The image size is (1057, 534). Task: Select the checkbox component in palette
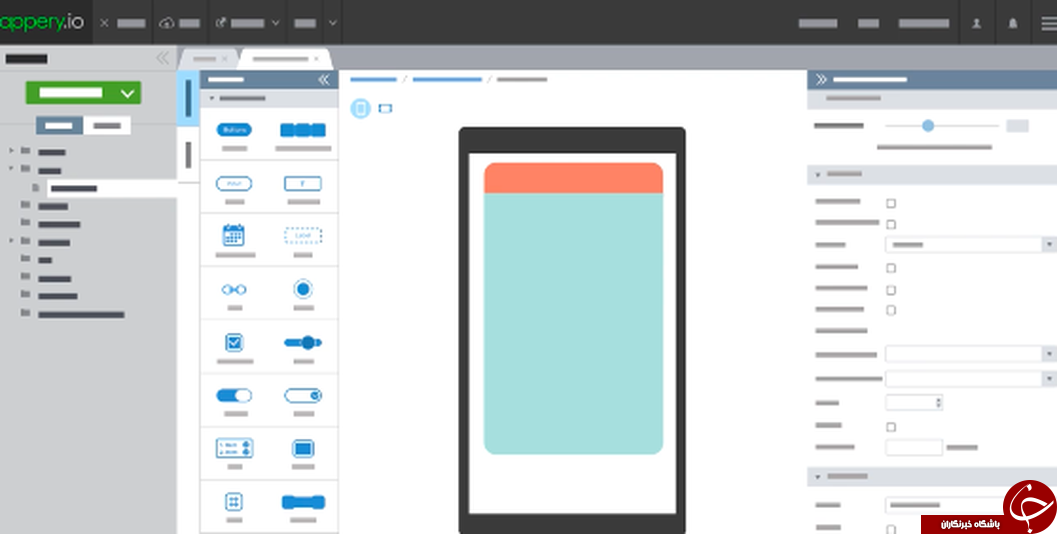pos(234,343)
